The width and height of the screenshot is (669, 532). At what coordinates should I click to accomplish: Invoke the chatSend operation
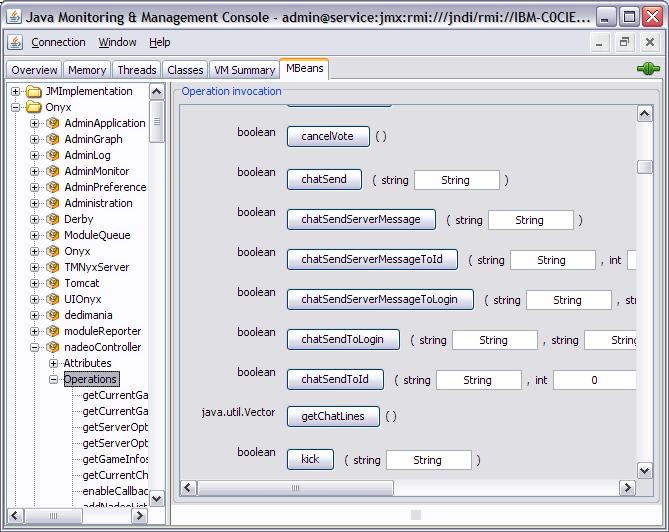click(324, 179)
